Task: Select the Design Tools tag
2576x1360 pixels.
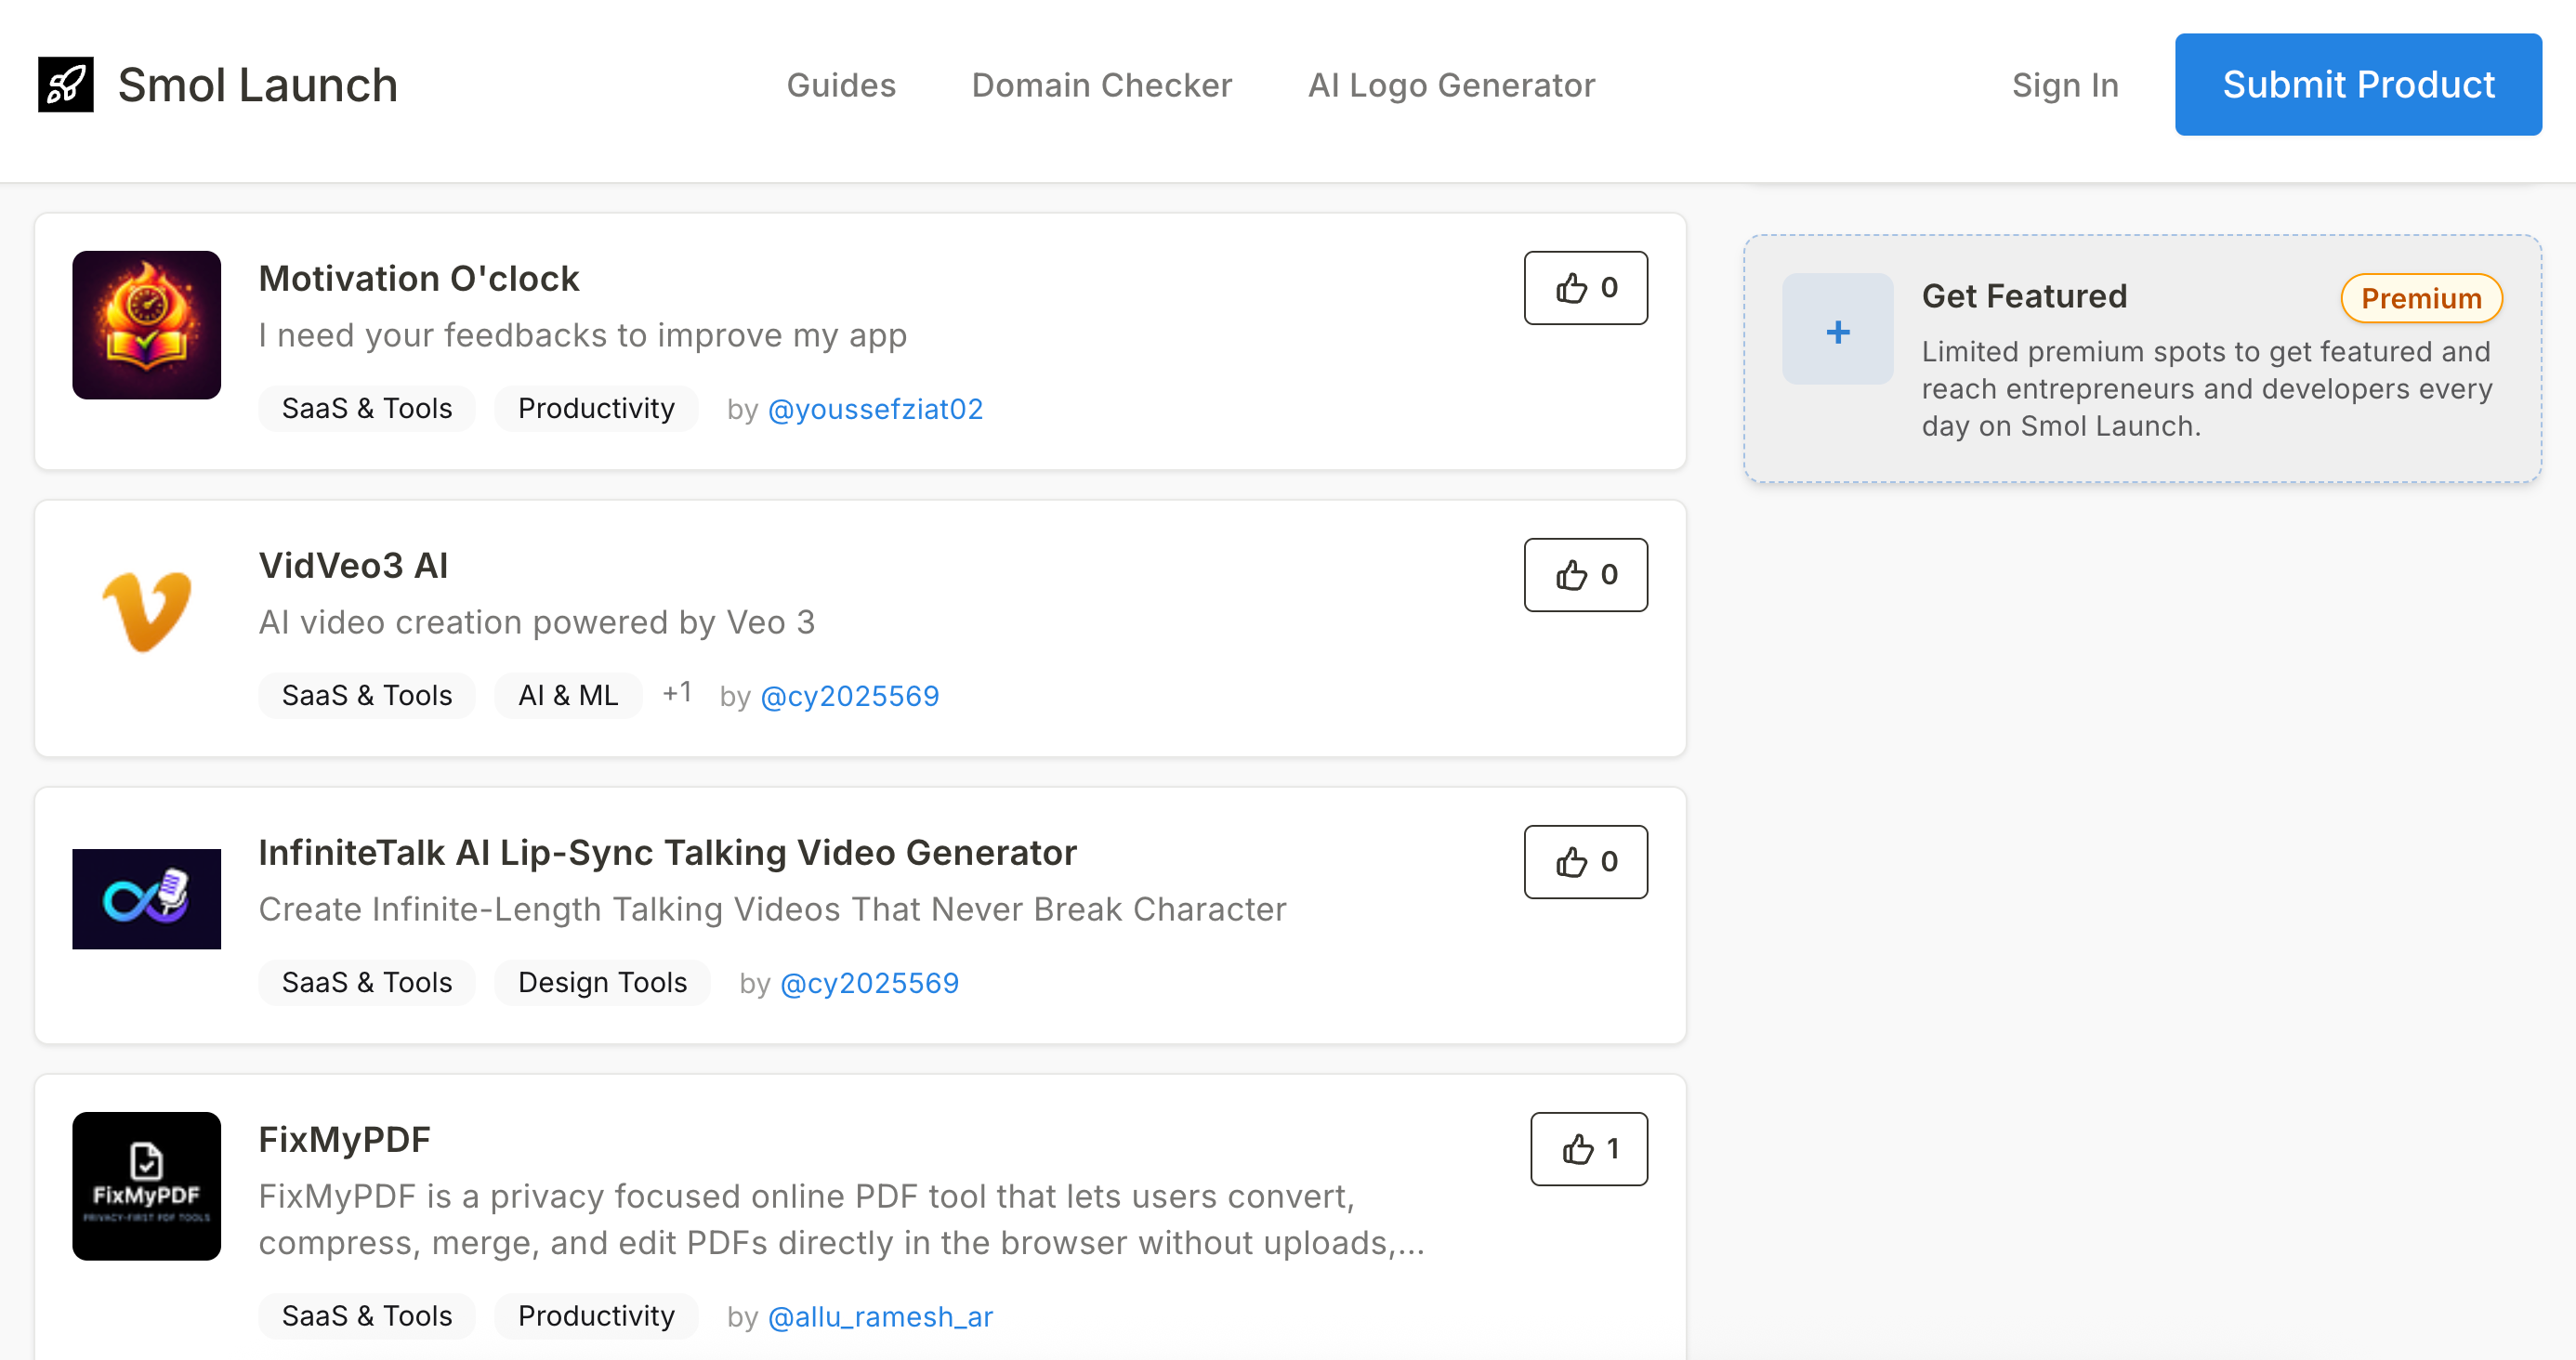Action: point(602,982)
